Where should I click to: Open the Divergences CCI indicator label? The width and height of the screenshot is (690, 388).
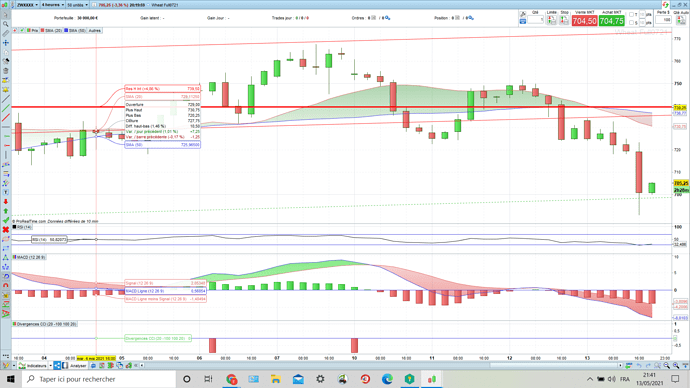[x=45, y=324]
